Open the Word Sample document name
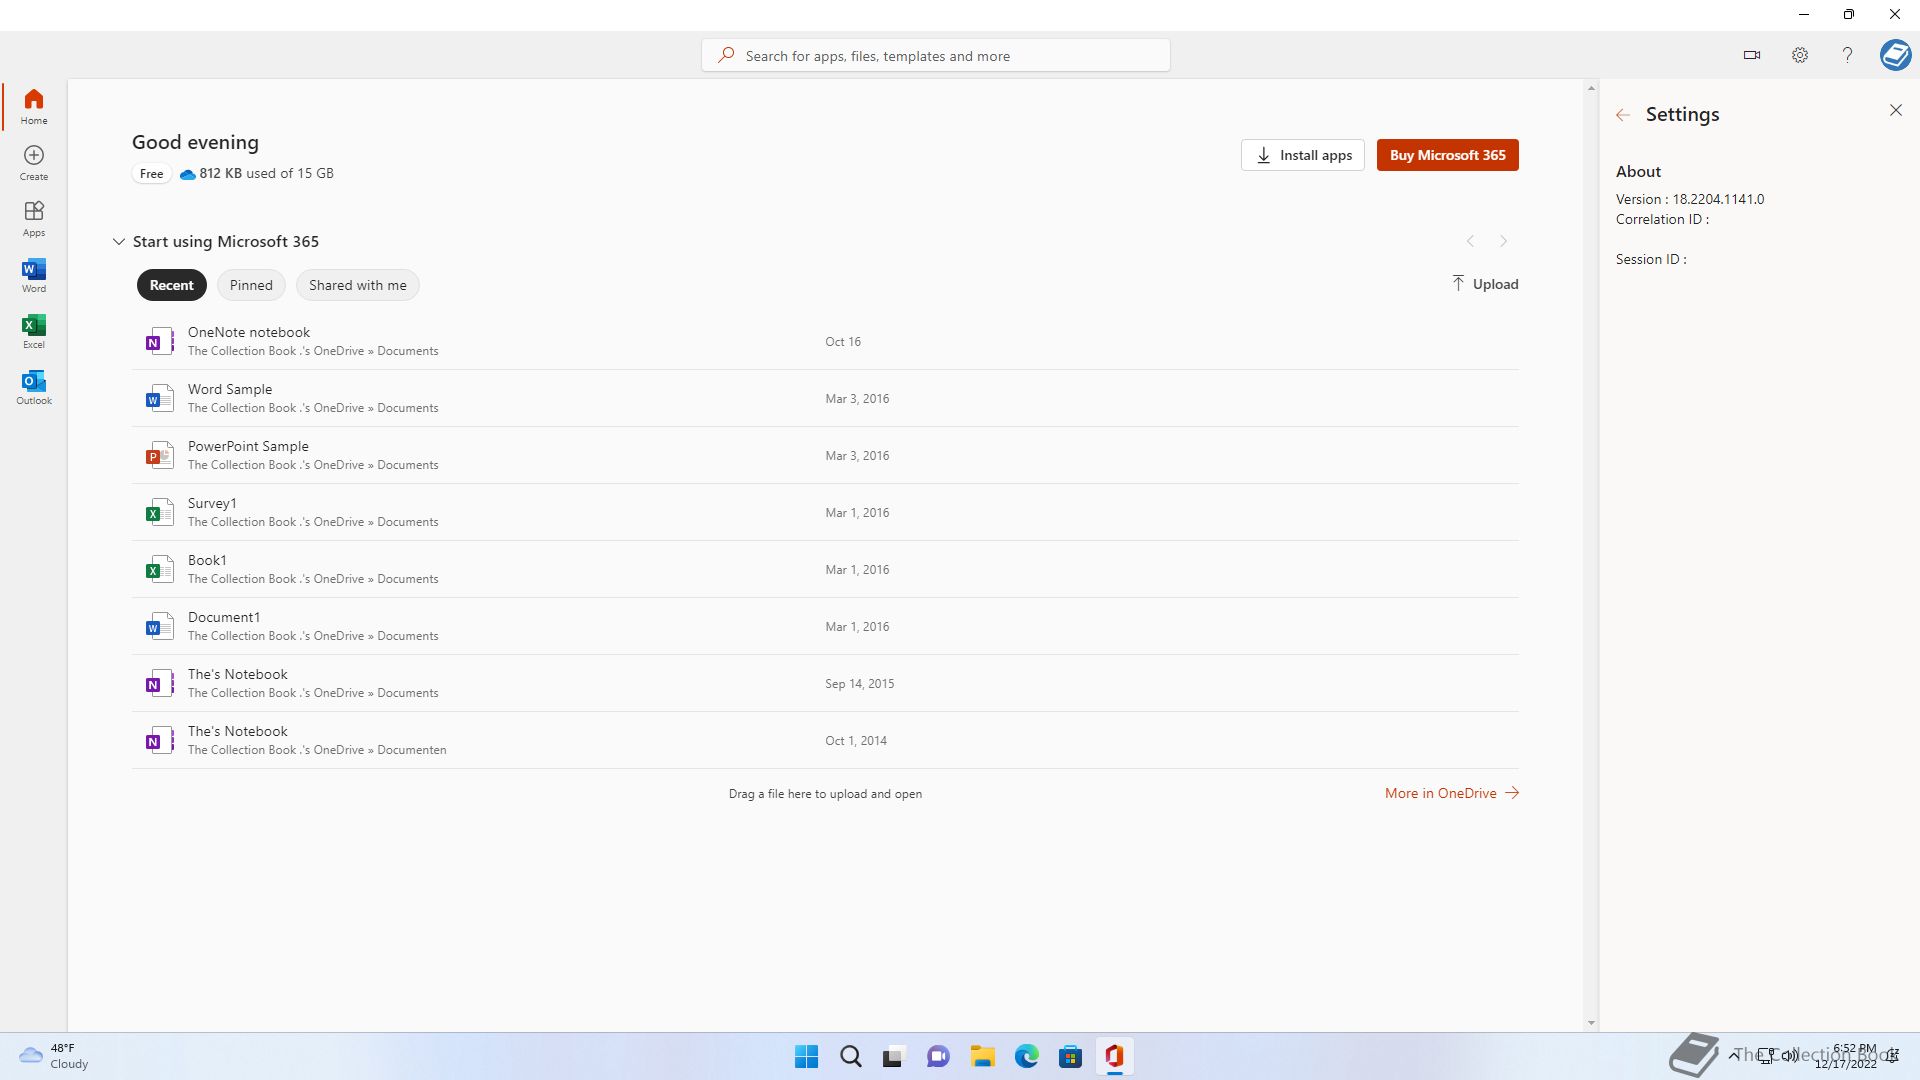Image resolution: width=1920 pixels, height=1080 pixels. pos(230,389)
